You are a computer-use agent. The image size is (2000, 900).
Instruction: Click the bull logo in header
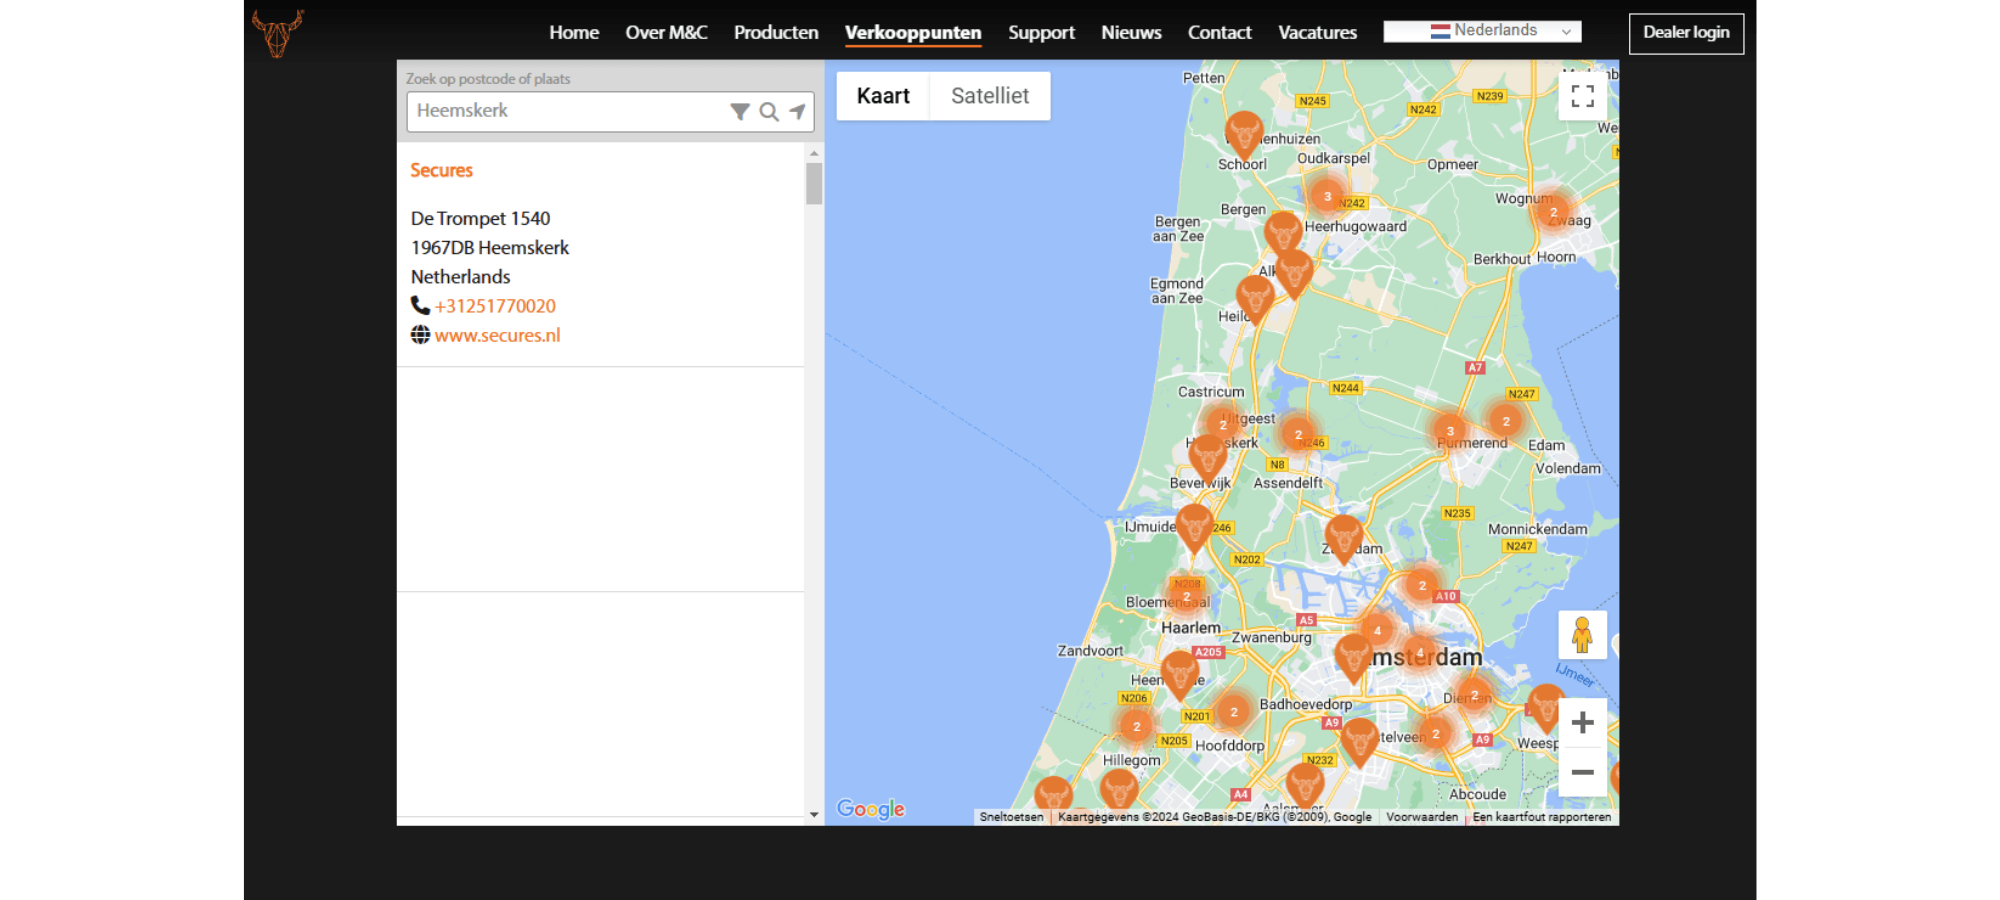[x=278, y=33]
